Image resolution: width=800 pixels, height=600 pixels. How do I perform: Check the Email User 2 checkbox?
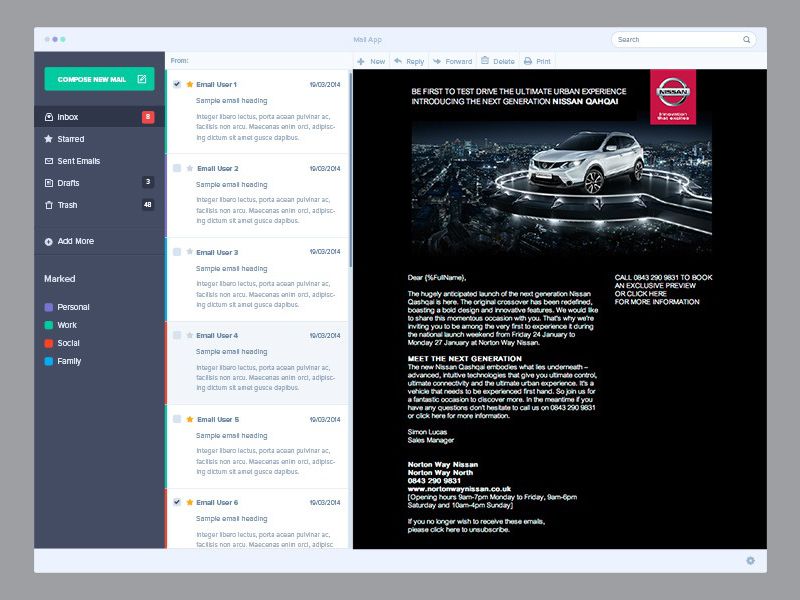[177, 168]
